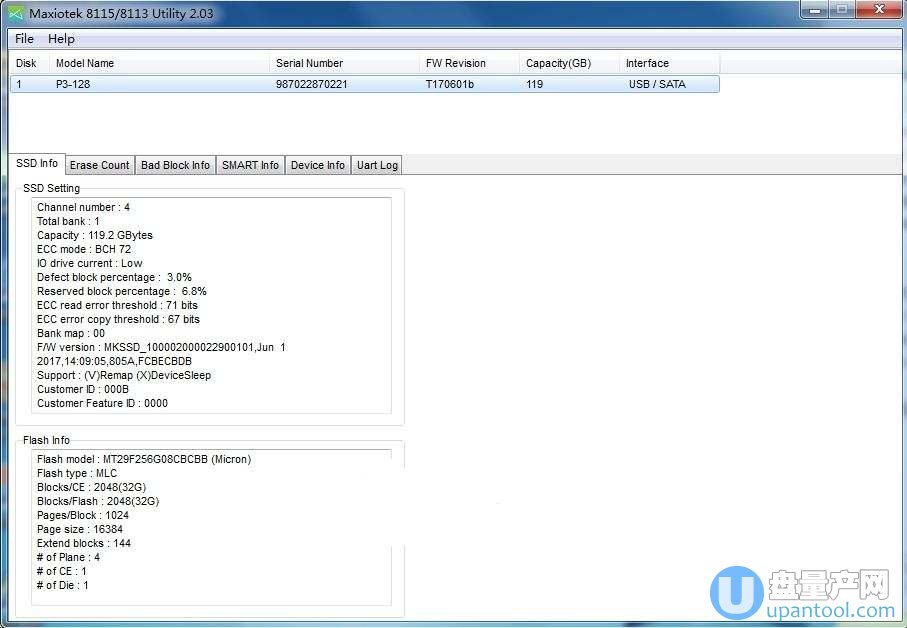The width and height of the screenshot is (907, 628).
Task: Click the Maxiotek app icon in title bar
Action: click(x=16, y=13)
